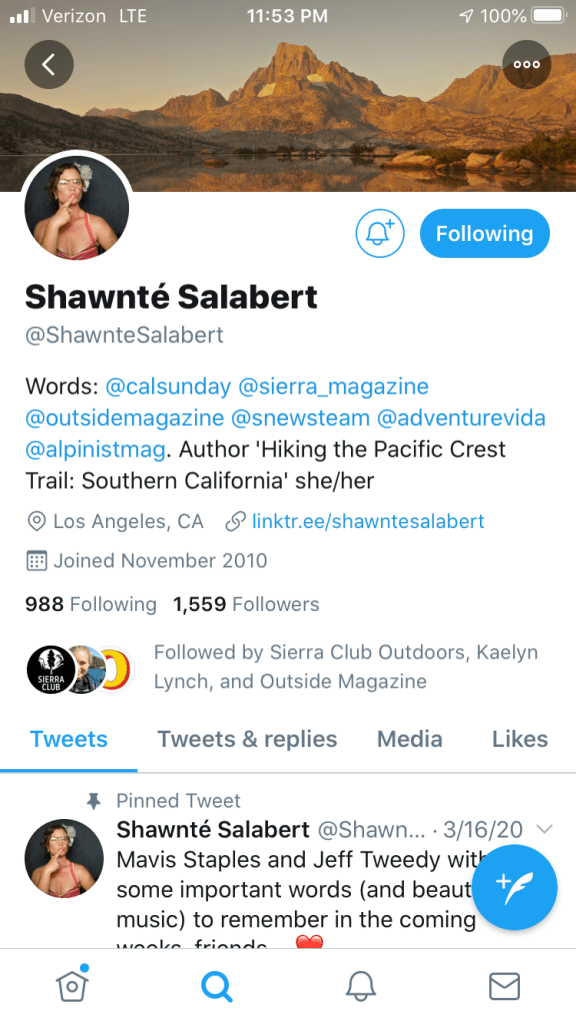Enable tweet notifications with the bell-plus icon
576x1024 pixels.
380,233
